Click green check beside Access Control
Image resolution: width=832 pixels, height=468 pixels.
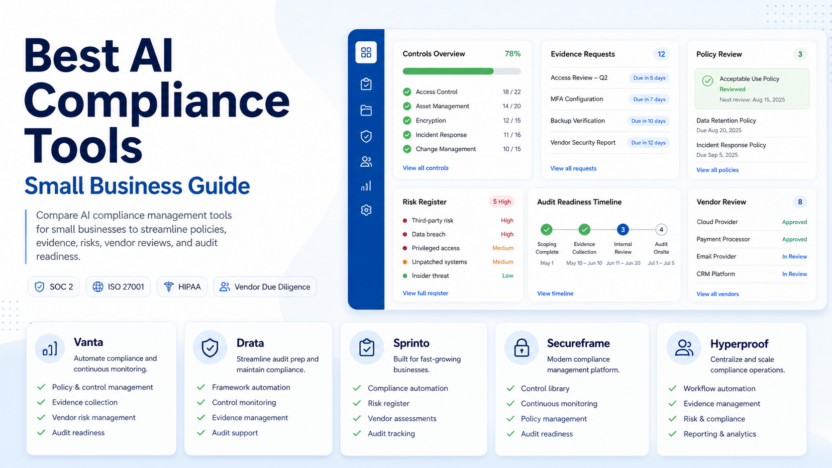[x=407, y=92]
